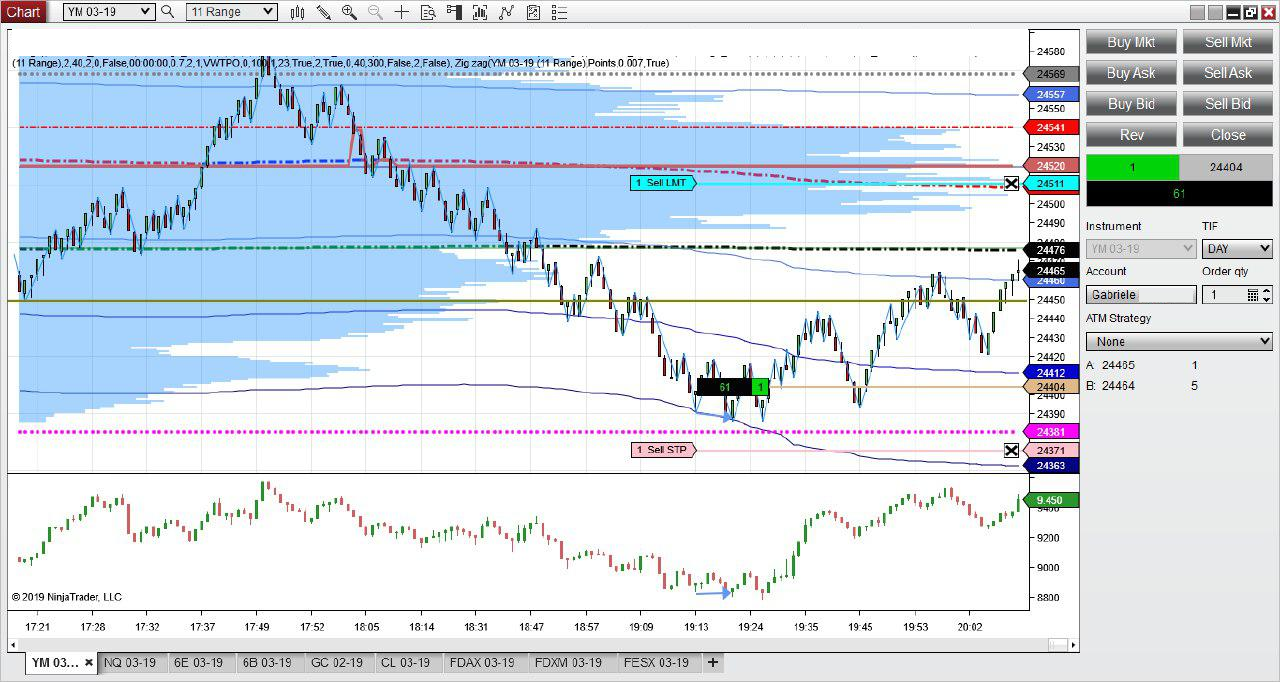Viewport: 1280px width, 682px height.
Task: Switch to the NQ 03-19 tab
Action: coord(130,662)
